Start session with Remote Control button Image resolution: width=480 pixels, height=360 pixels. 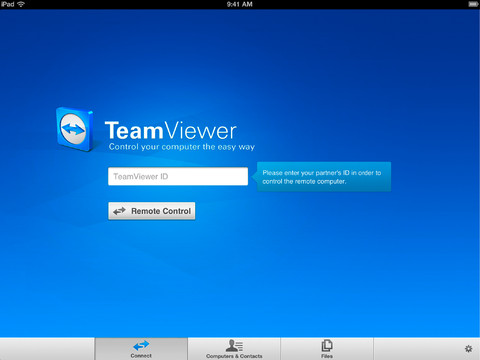tap(152, 211)
